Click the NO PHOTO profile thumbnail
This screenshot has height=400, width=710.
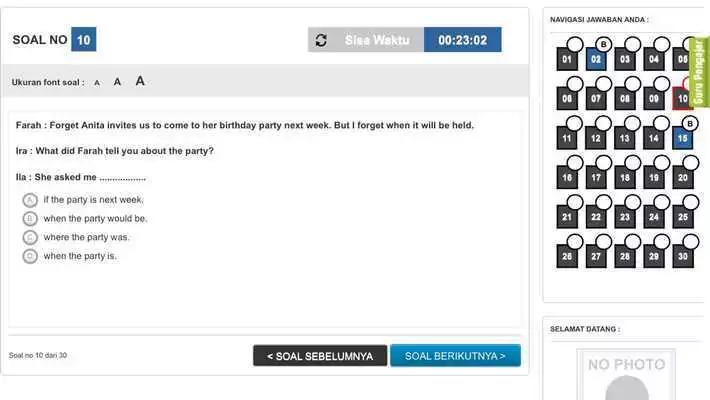626,375
